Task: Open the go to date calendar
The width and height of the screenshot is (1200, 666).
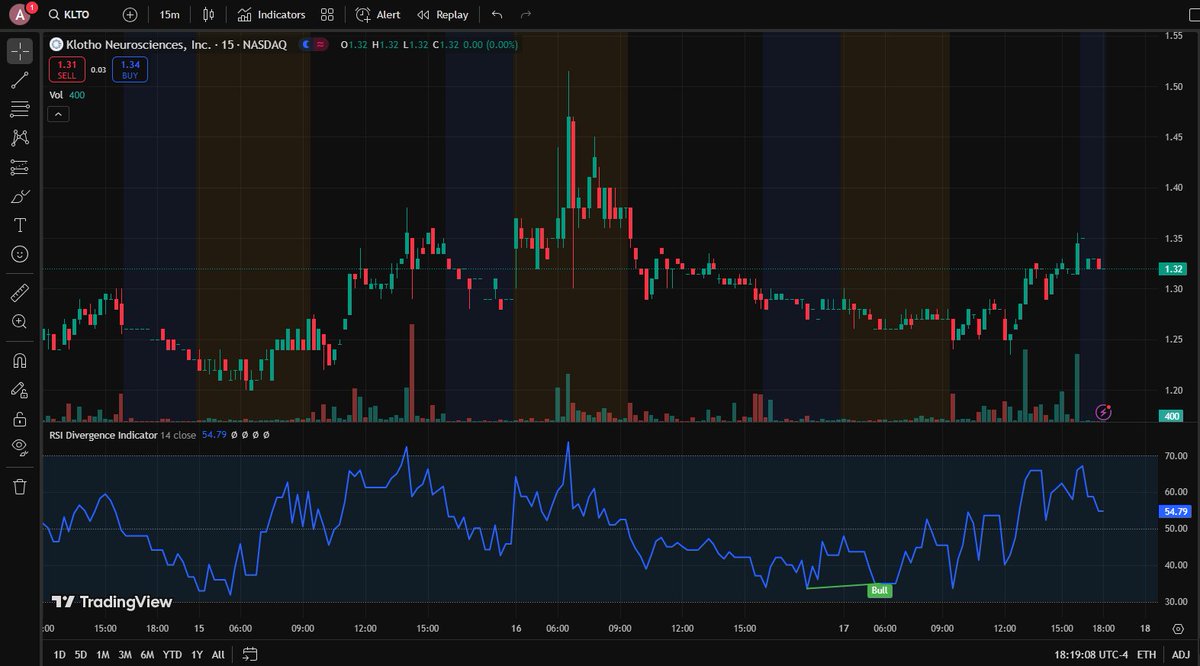Action: point(250,654)
